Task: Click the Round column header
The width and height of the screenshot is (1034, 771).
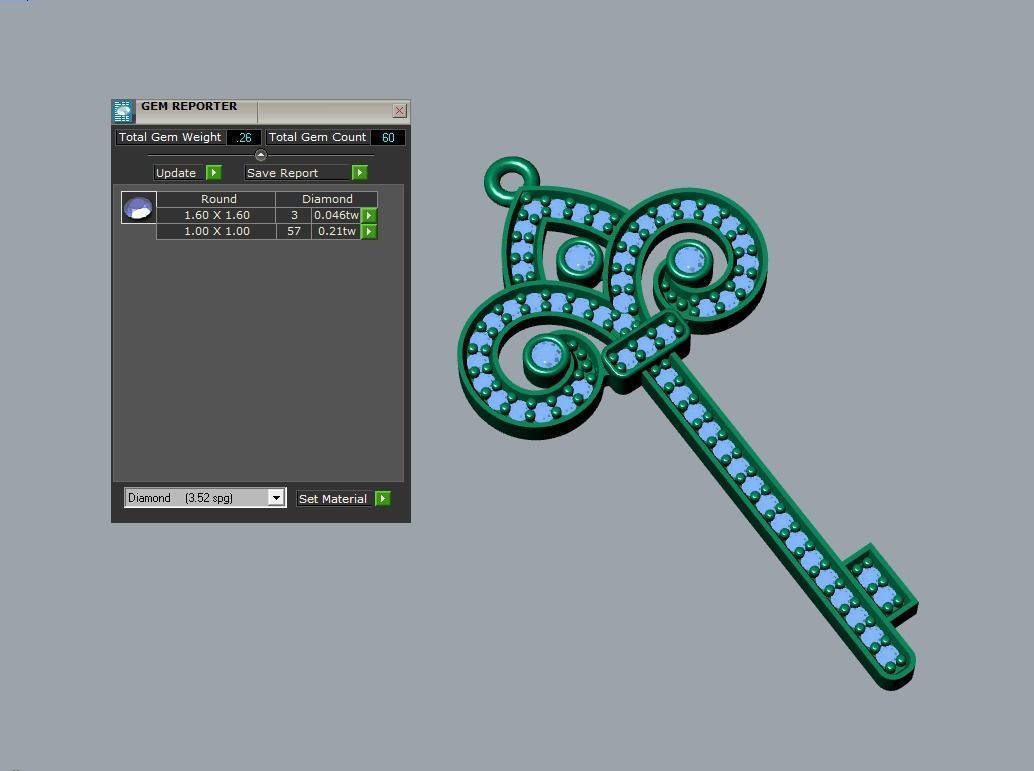Action: 216,199
